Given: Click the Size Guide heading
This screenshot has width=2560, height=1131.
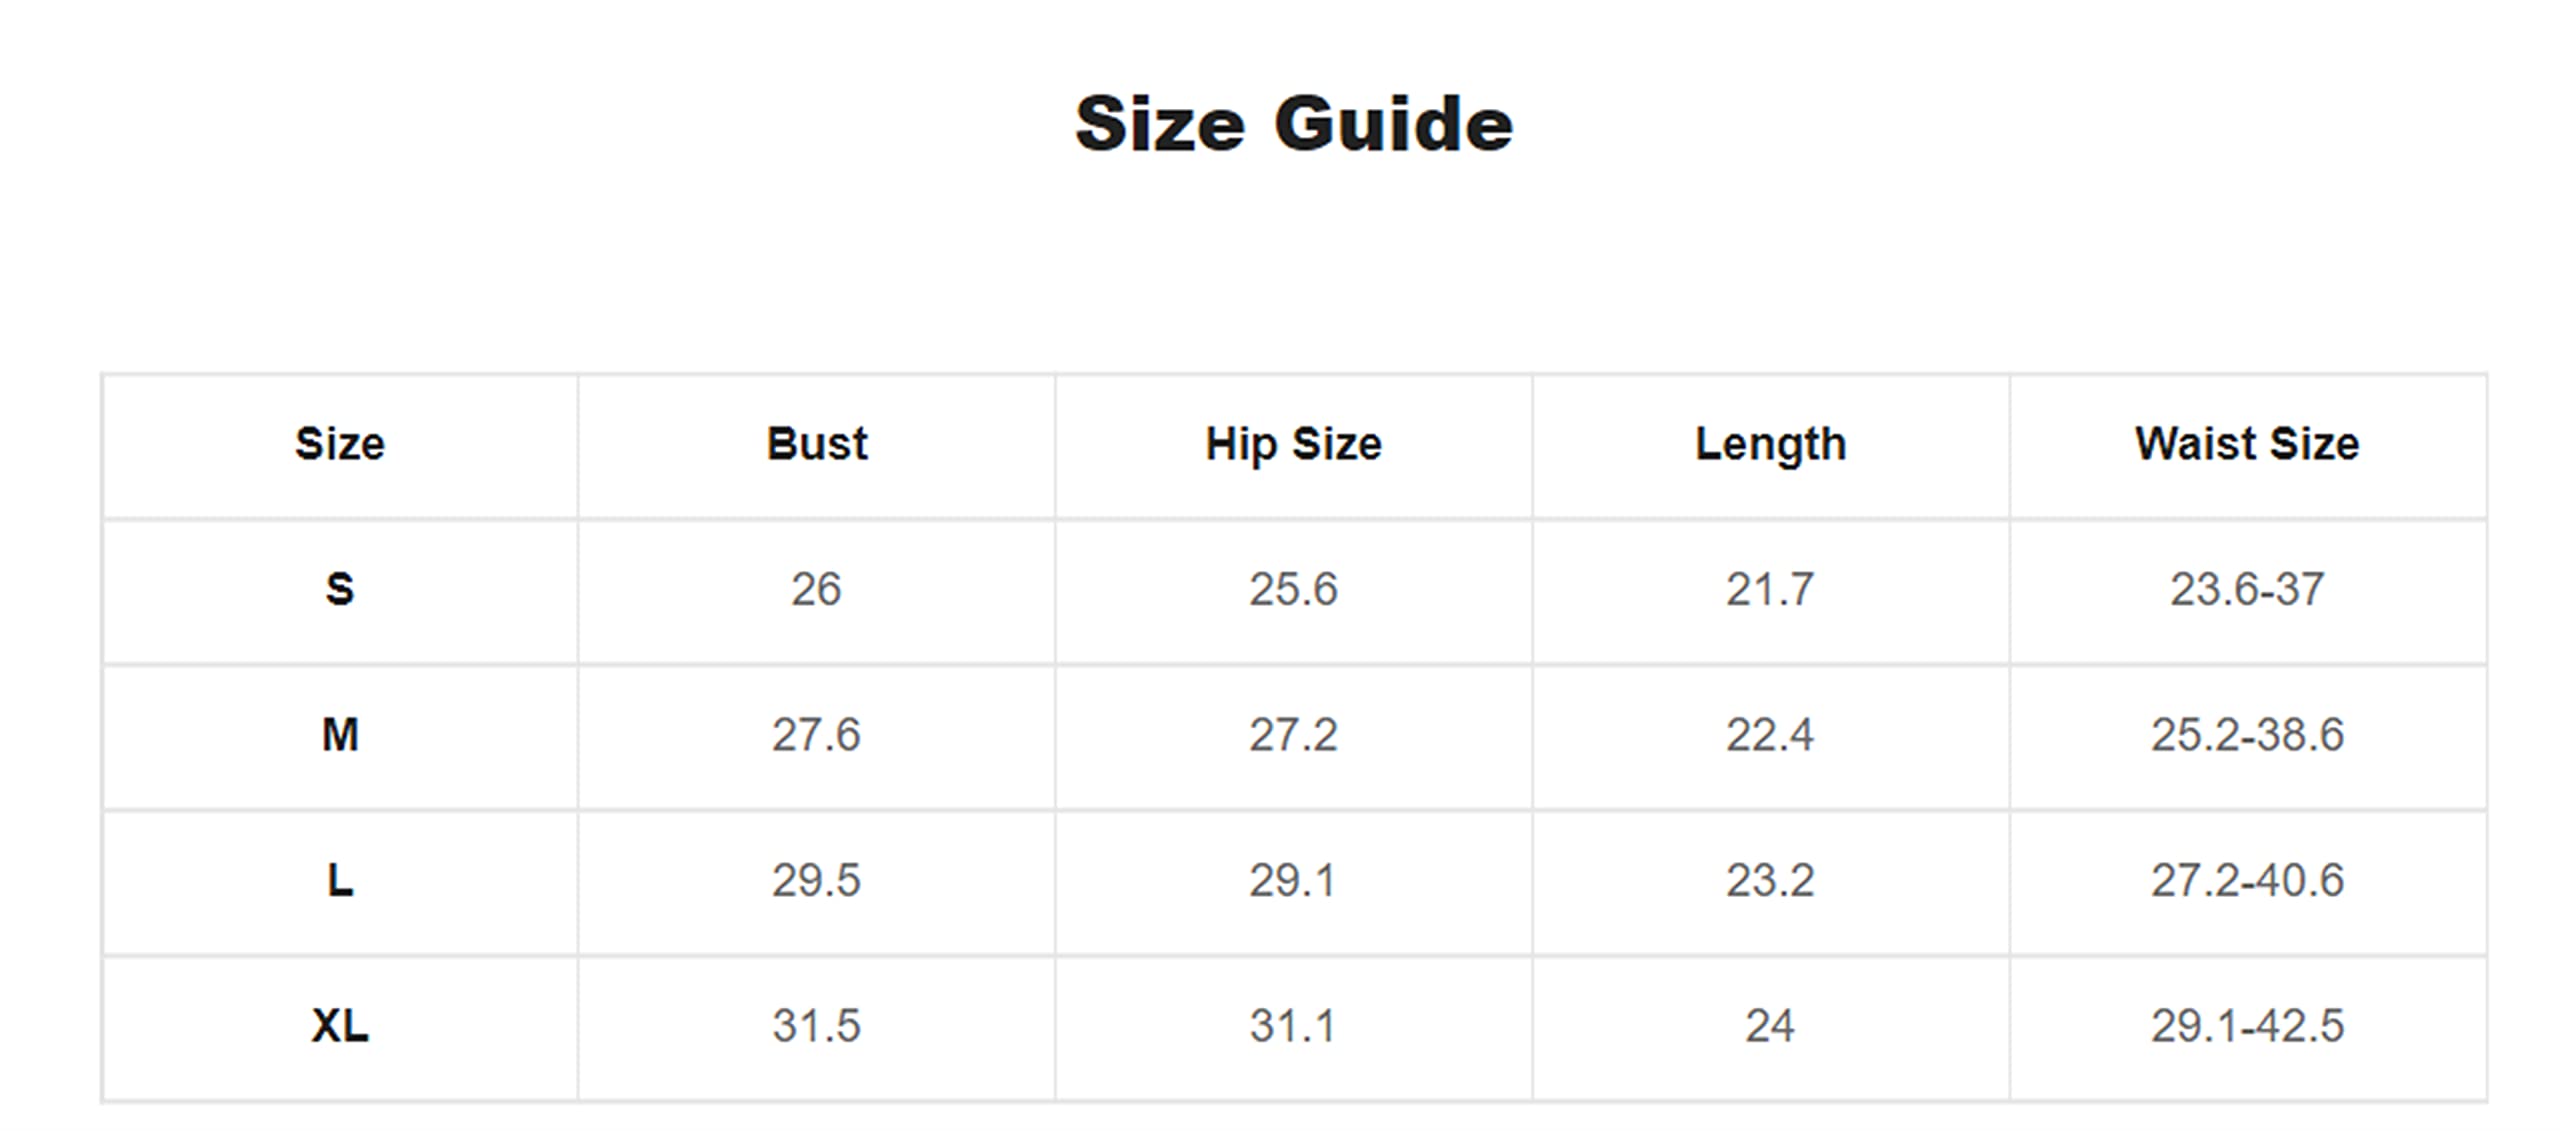Looking at the screenshot, I should (x=1293, y=125).
